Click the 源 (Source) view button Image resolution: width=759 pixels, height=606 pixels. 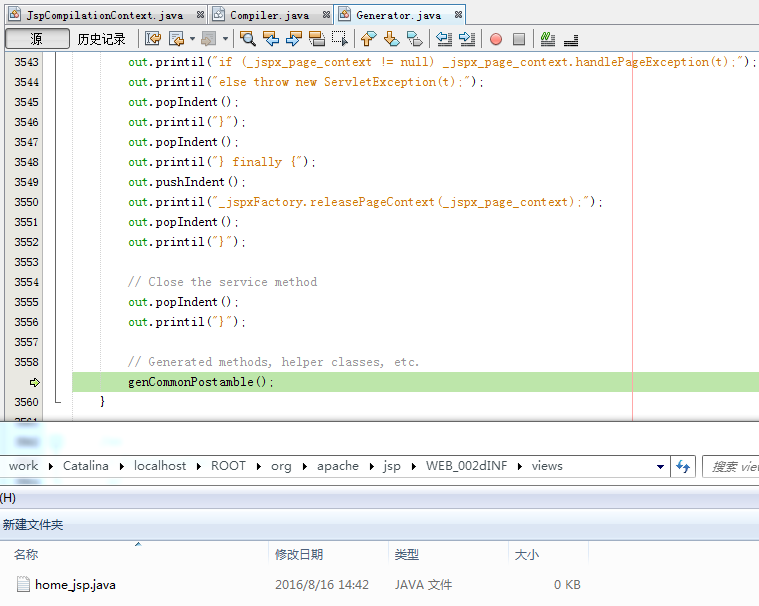coord(37,39)
